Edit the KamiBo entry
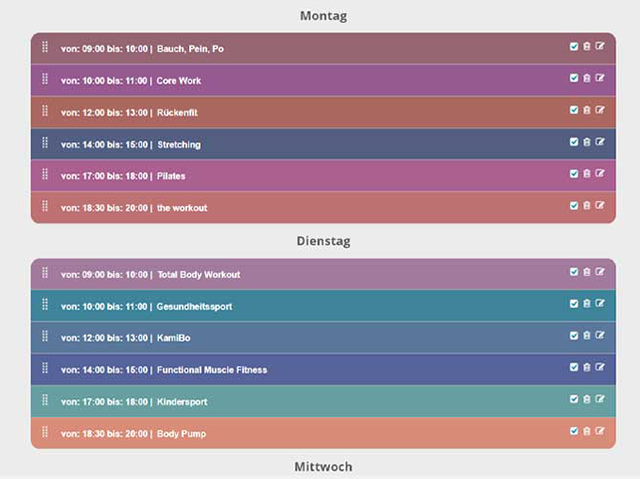640x479 pixels. [x=600, y=335]
